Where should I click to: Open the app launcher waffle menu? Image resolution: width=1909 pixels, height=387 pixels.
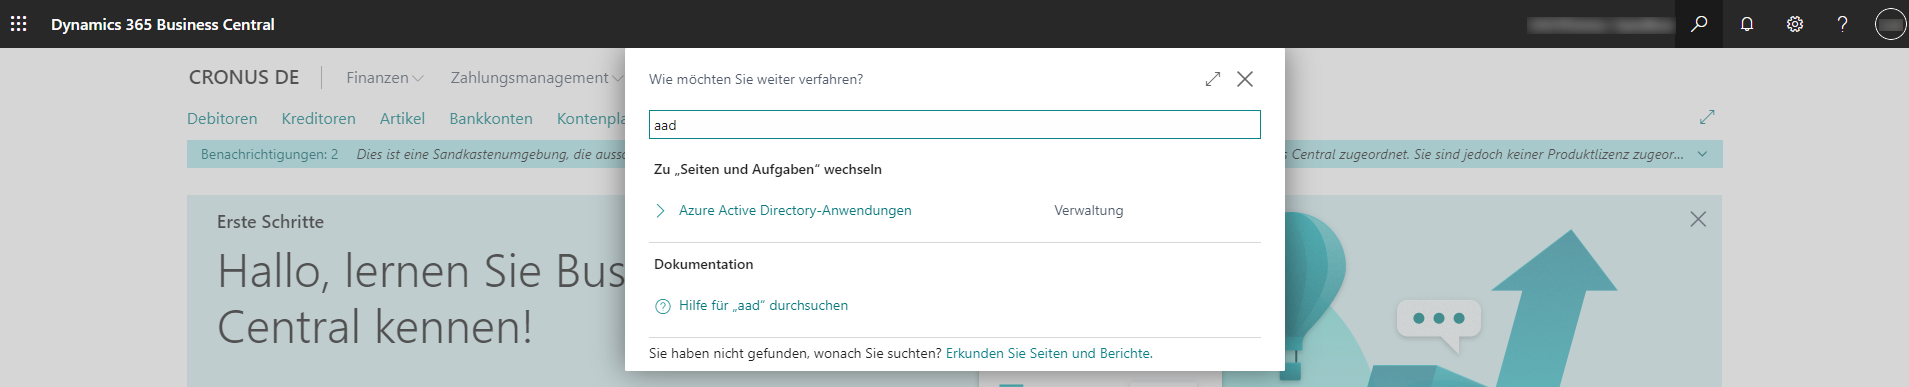click(19, 24)
